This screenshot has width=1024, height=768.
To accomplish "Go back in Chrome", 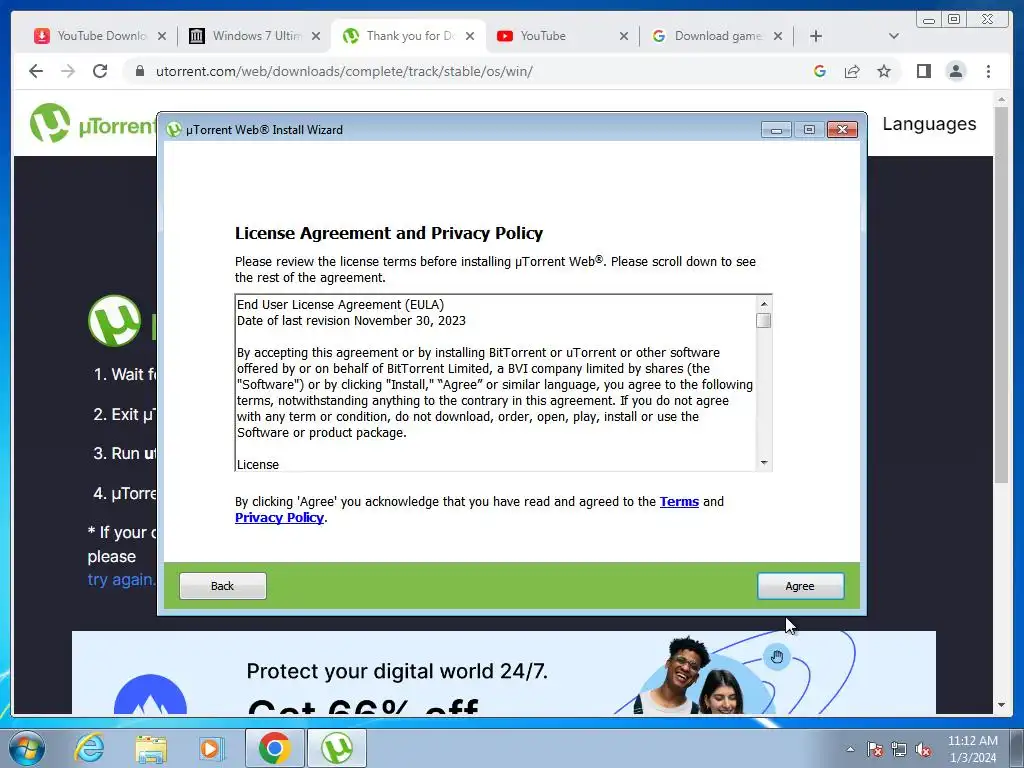I will (x=36, y=71).
